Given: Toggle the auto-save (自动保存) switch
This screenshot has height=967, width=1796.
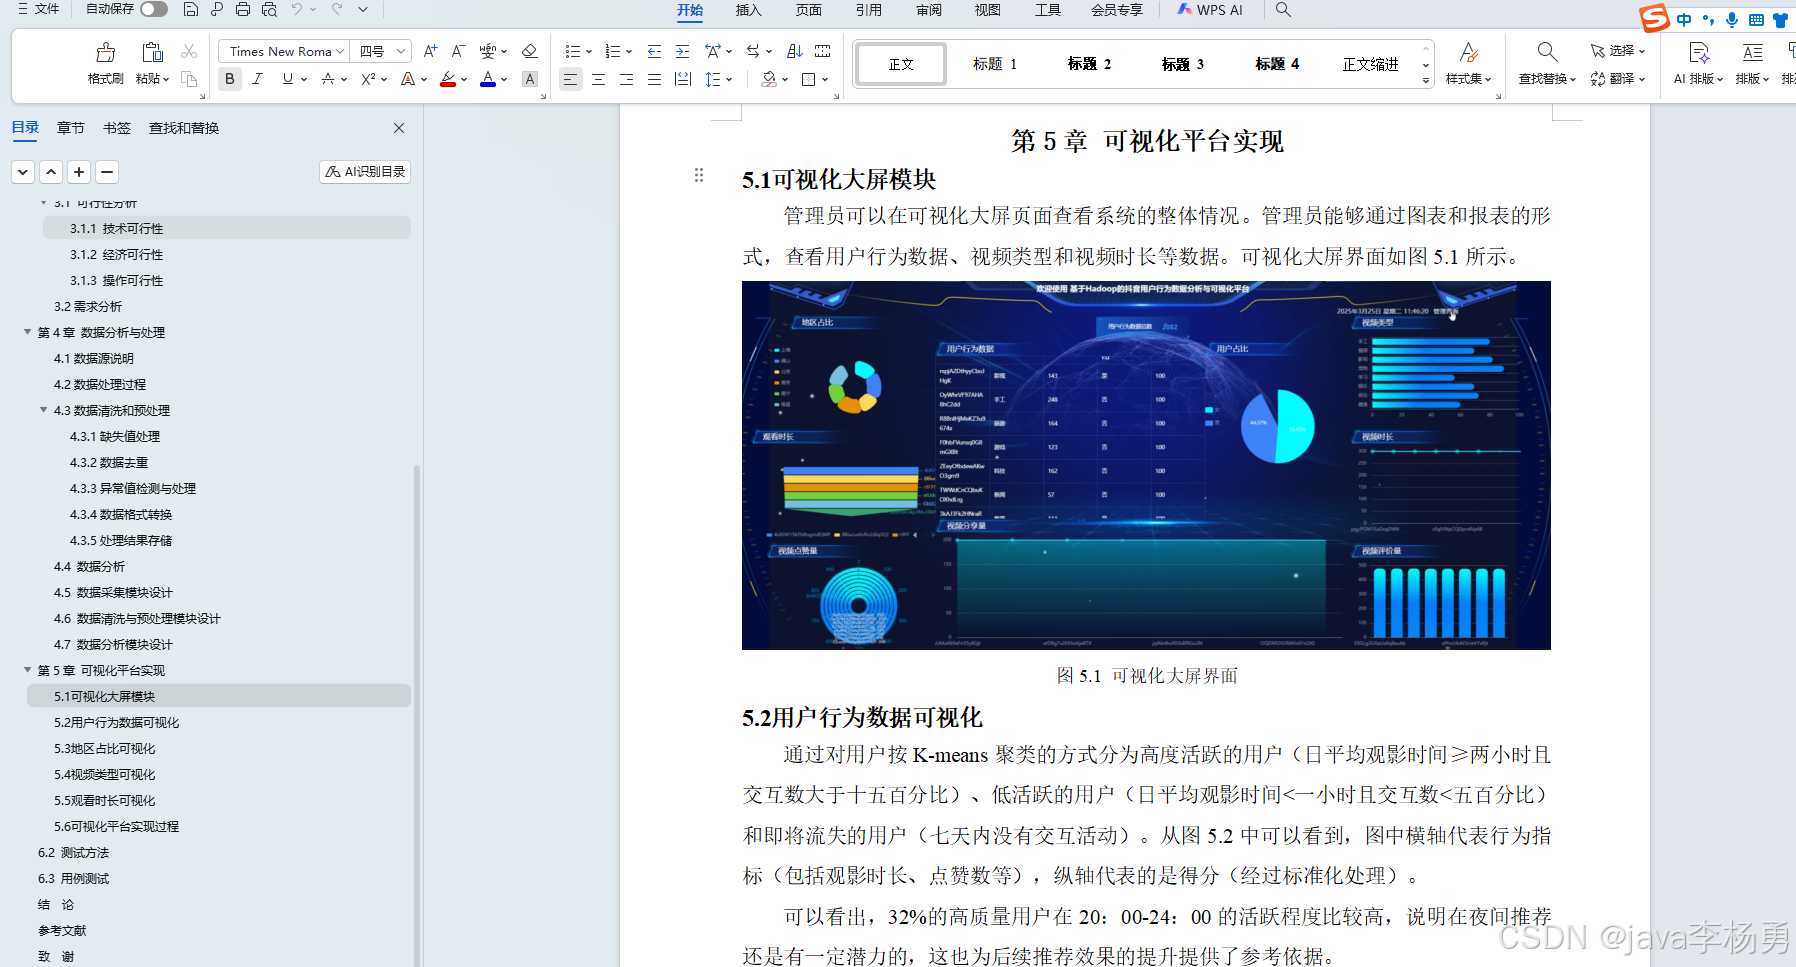Looking at the screenshot, I should coord(154,9).
